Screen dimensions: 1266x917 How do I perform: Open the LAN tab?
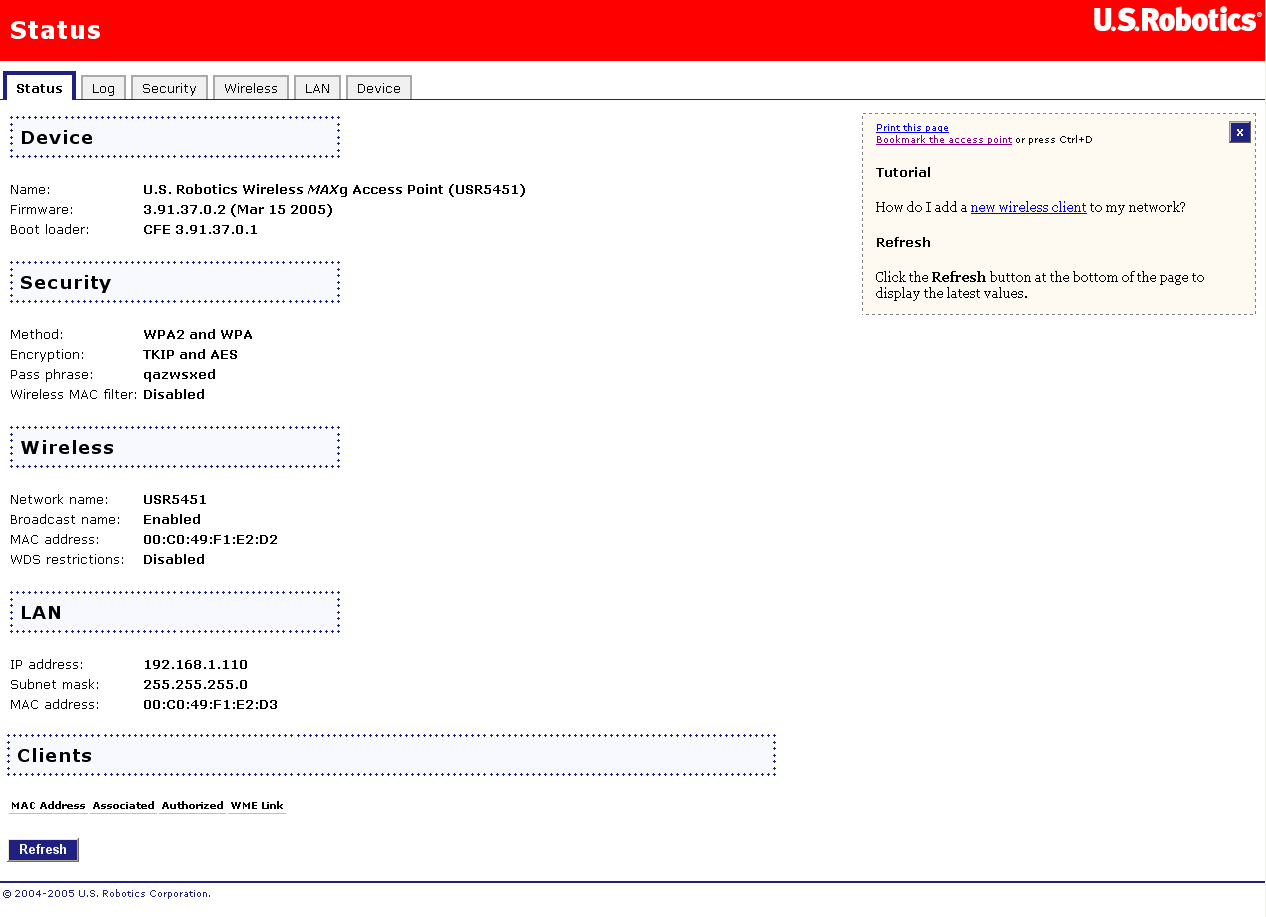tap(318, 88)
